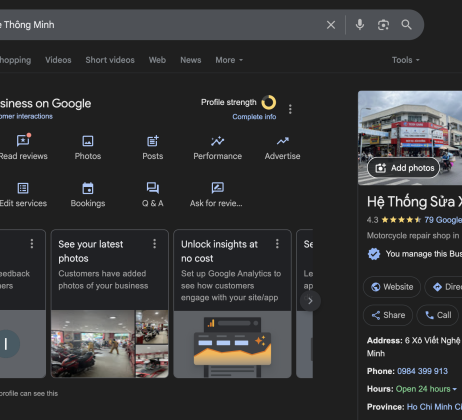This screenshot has width=462, height=420.
Task: Open menu on See your latest photos card
Action: [154, 244]
